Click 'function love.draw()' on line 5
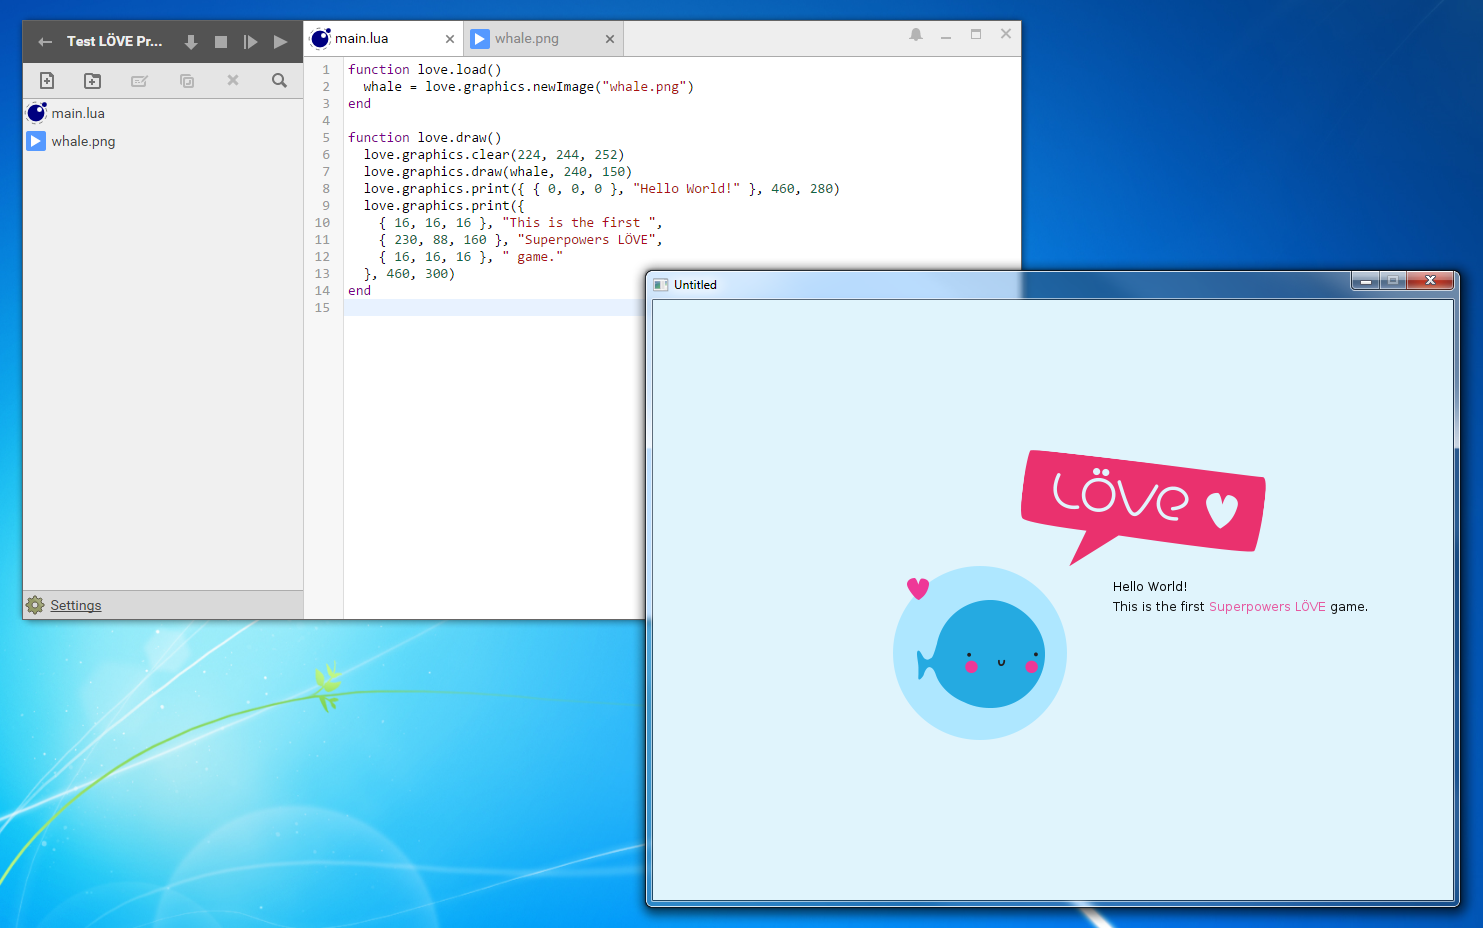This screenshot has width=1483, height=928. pos(425,138)
